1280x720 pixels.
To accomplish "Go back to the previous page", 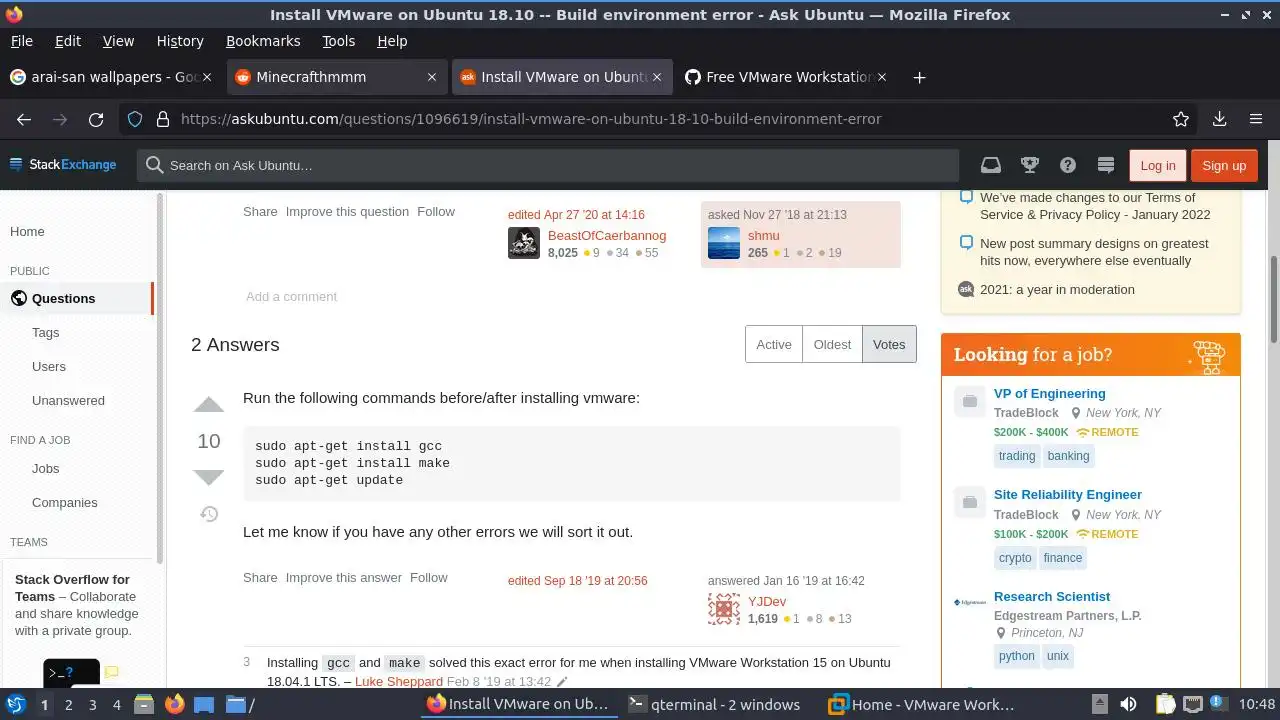I will pyautogui.click(x=24, y=119).
